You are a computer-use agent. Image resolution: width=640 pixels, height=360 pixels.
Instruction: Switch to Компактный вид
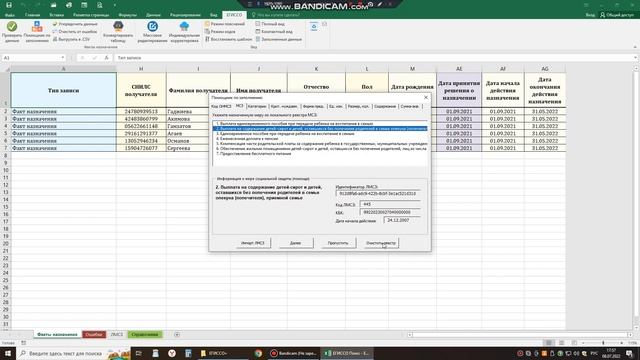point(273,31)
